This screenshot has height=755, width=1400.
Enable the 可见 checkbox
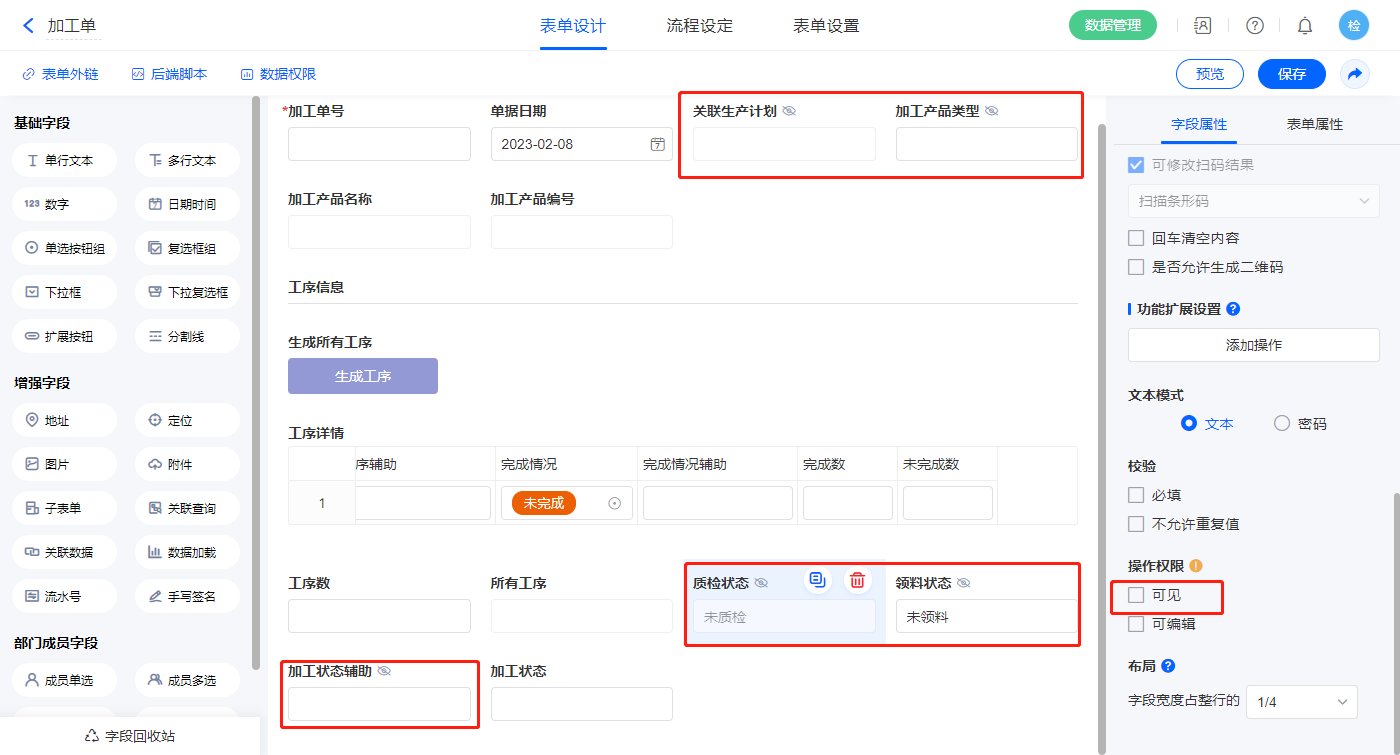point(1136,595)
